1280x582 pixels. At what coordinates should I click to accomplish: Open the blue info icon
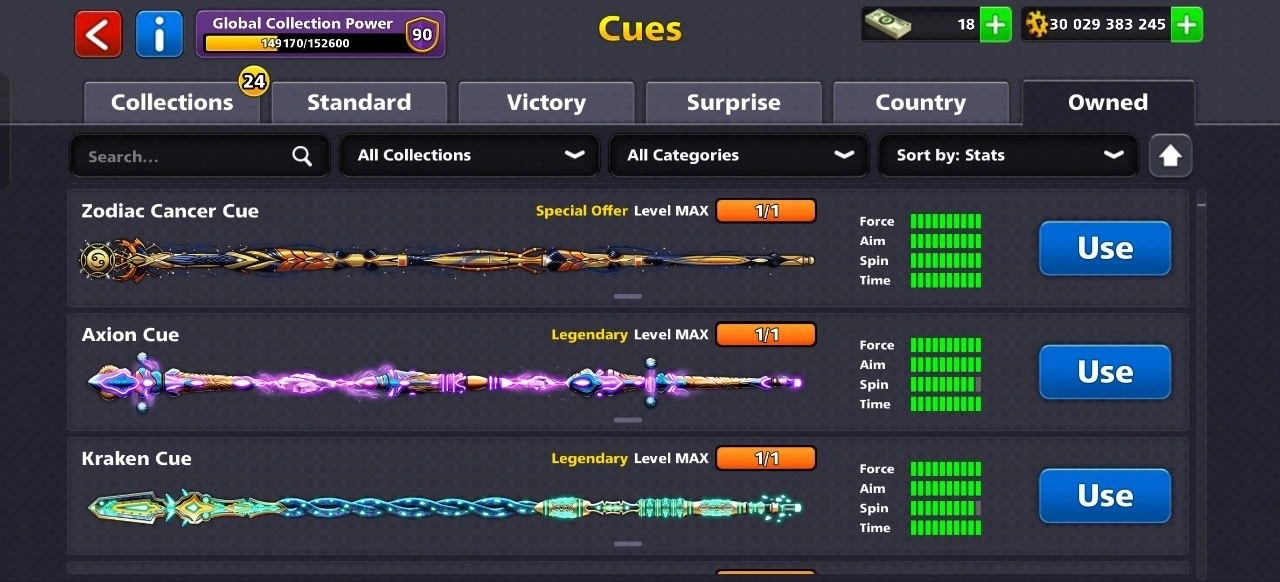point(159,34)
